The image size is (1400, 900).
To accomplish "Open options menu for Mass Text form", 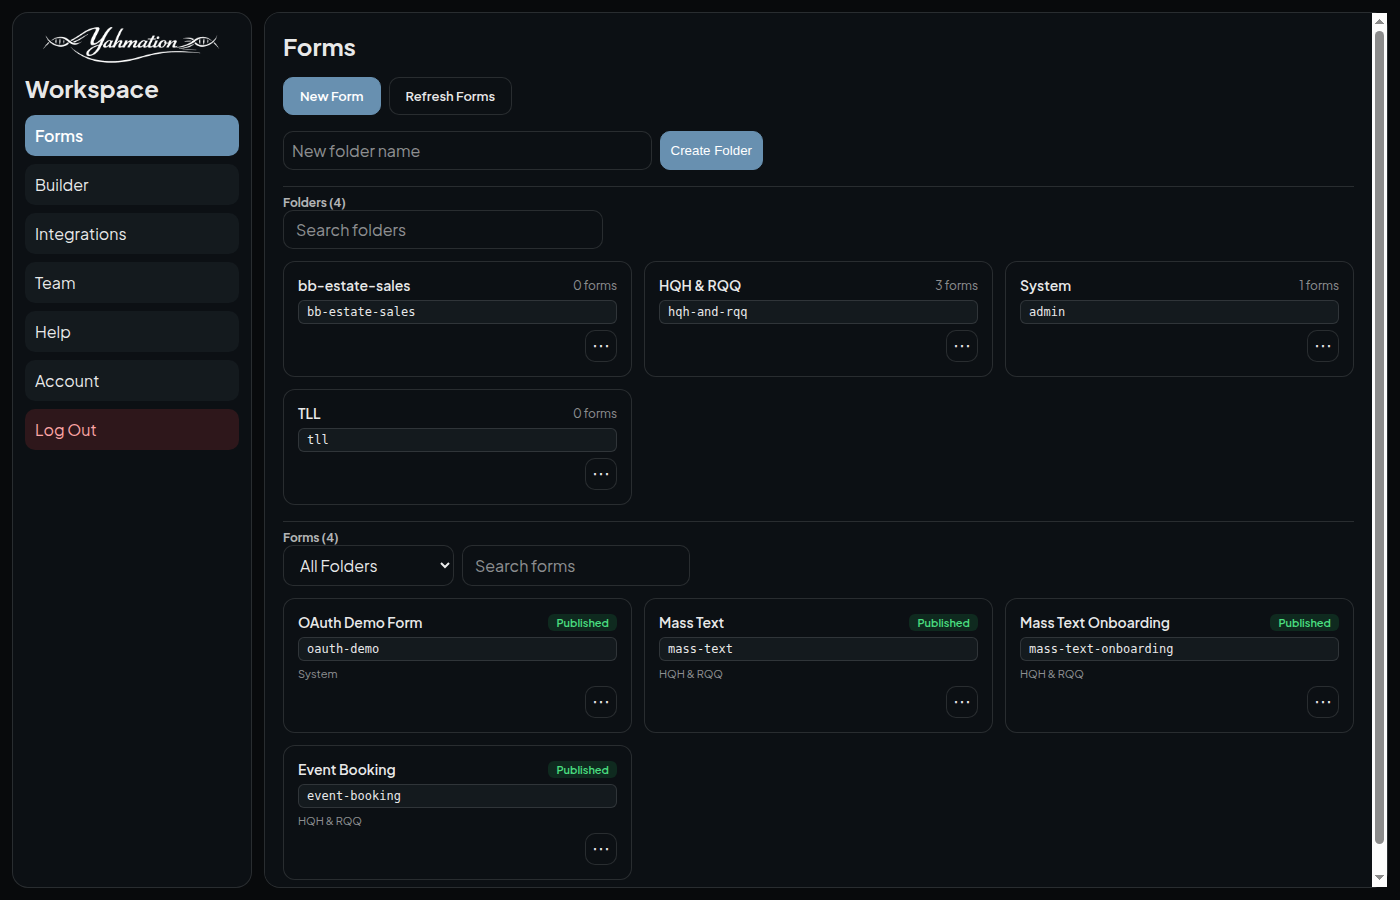I will (962, 702).
